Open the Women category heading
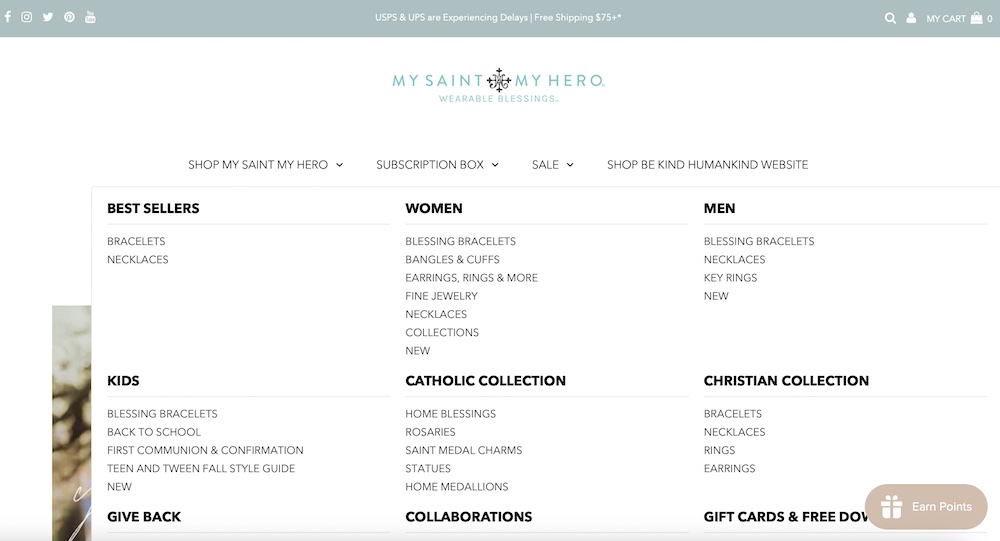Screen dimensions: 1000x541 434,208
